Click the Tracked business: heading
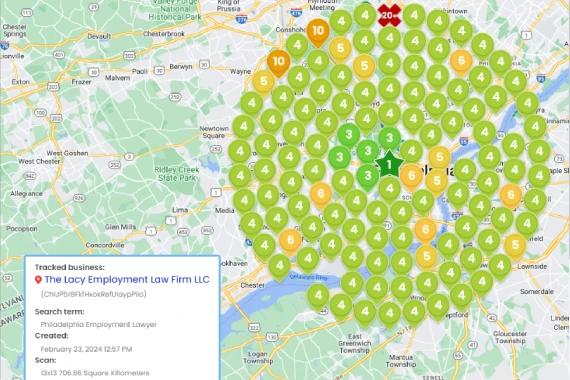Image resolution: width=570 pixels, height=380 pixels. pyautogui.click(x=69, y=267)
